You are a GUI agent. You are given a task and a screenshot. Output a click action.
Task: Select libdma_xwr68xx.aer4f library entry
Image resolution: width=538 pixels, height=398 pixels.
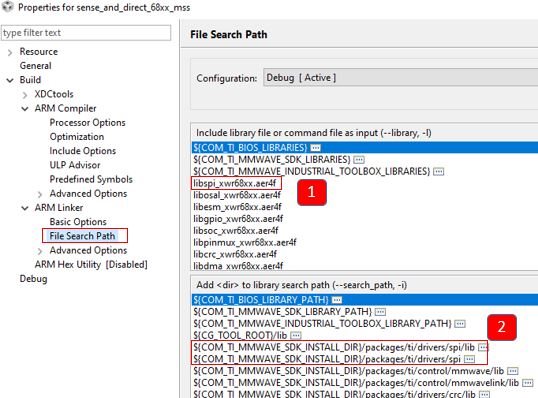click(238, 266)
